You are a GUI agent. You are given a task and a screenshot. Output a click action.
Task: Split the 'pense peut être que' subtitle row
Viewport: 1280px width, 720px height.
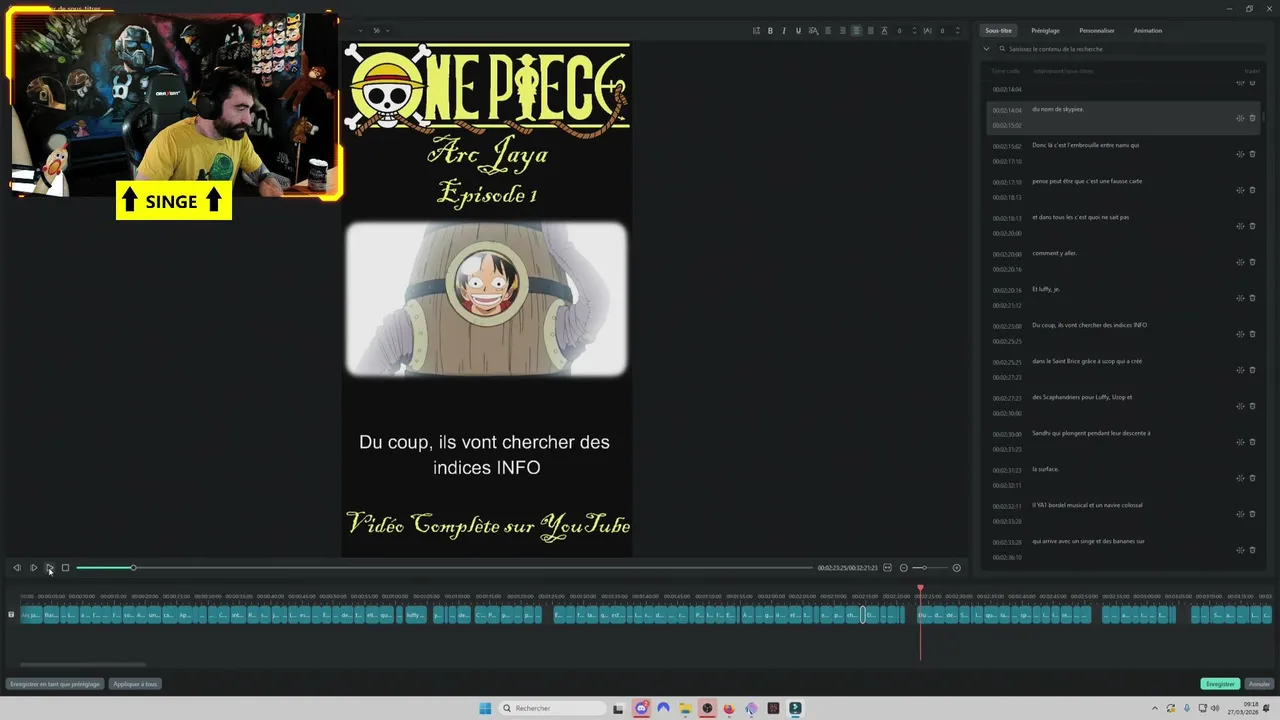(x=1240, y=190)
